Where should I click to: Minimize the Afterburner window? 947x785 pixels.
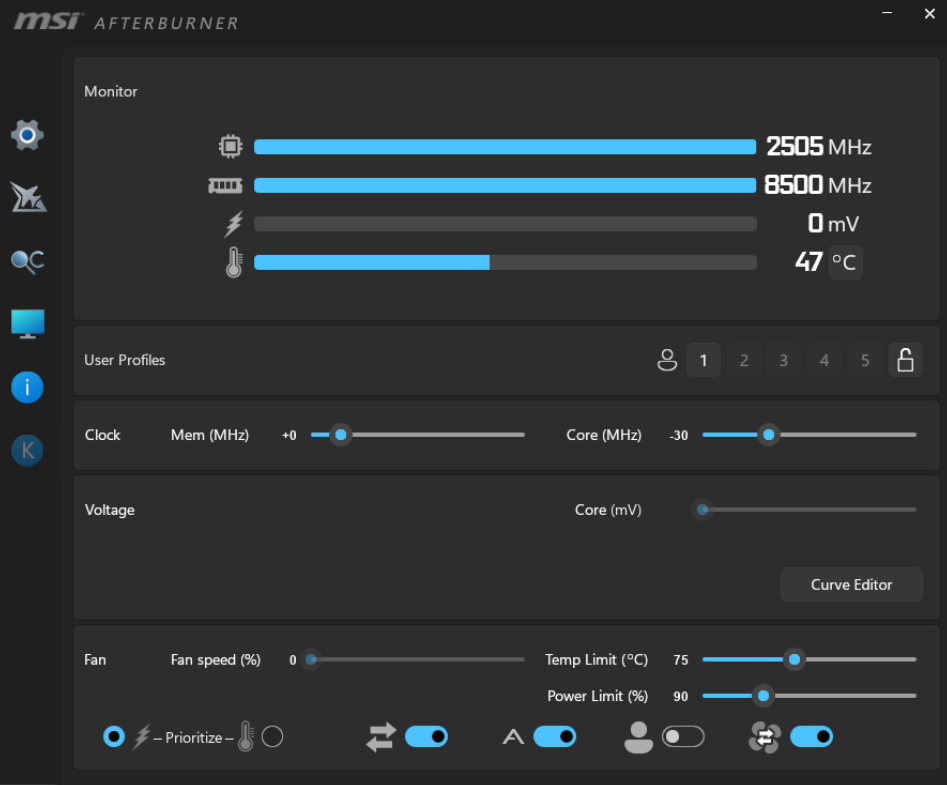click(x=887, y=13)
